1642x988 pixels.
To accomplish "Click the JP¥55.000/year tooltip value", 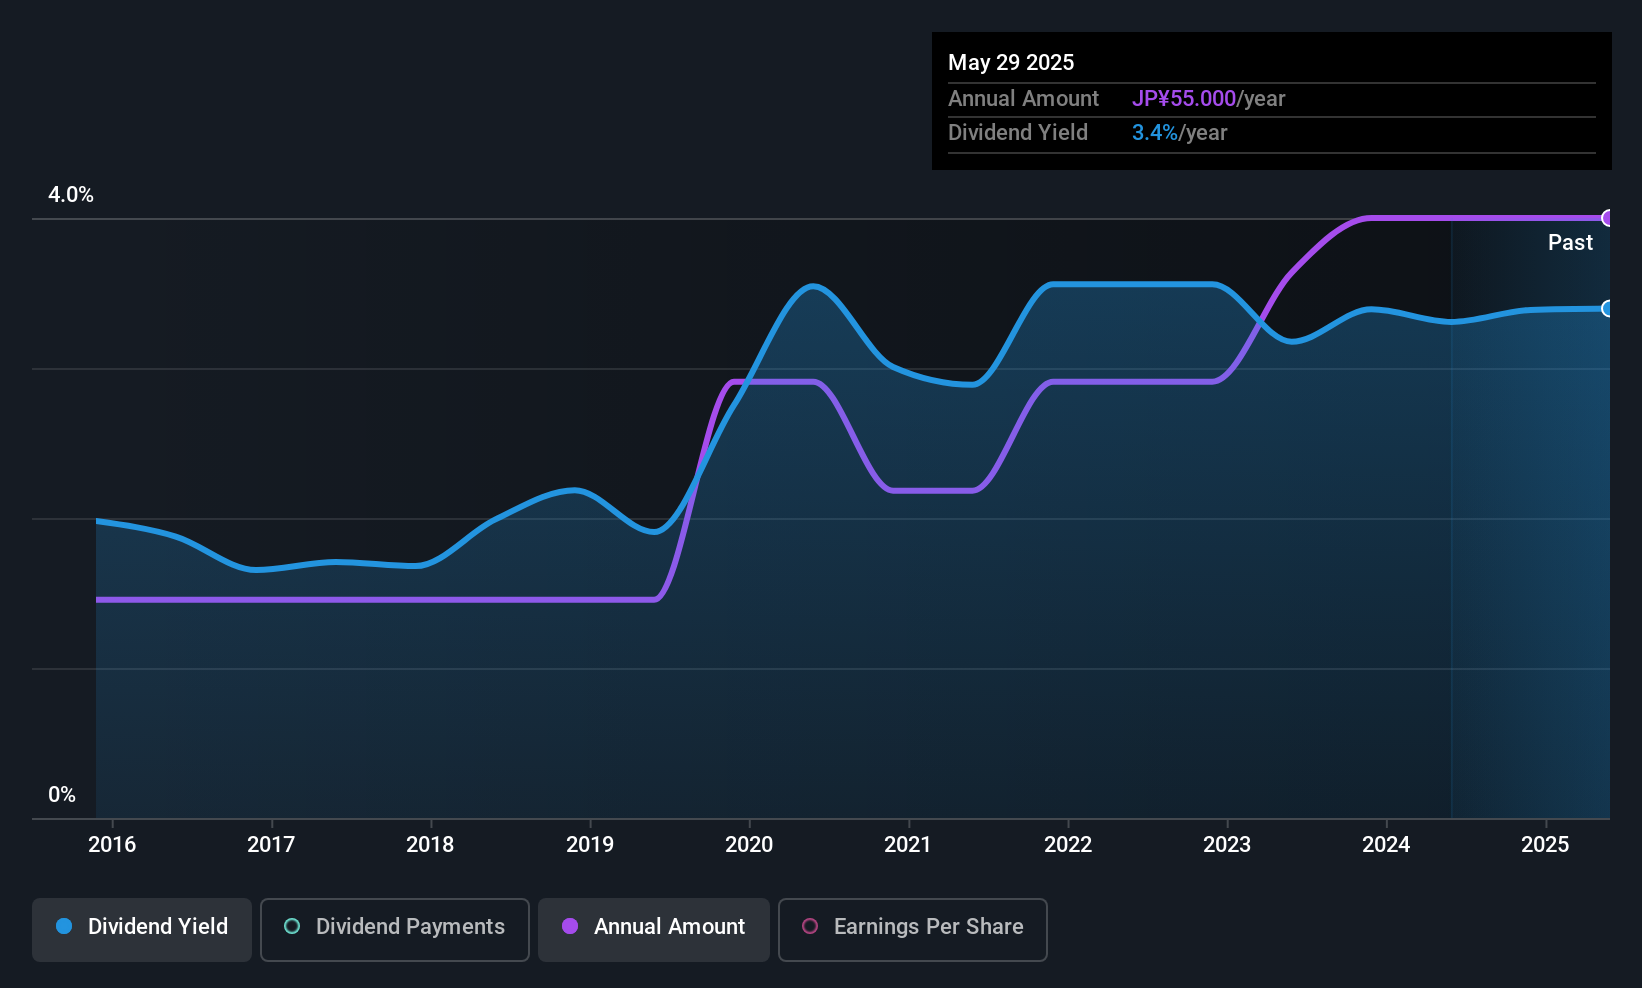I will coord(1208,99).
